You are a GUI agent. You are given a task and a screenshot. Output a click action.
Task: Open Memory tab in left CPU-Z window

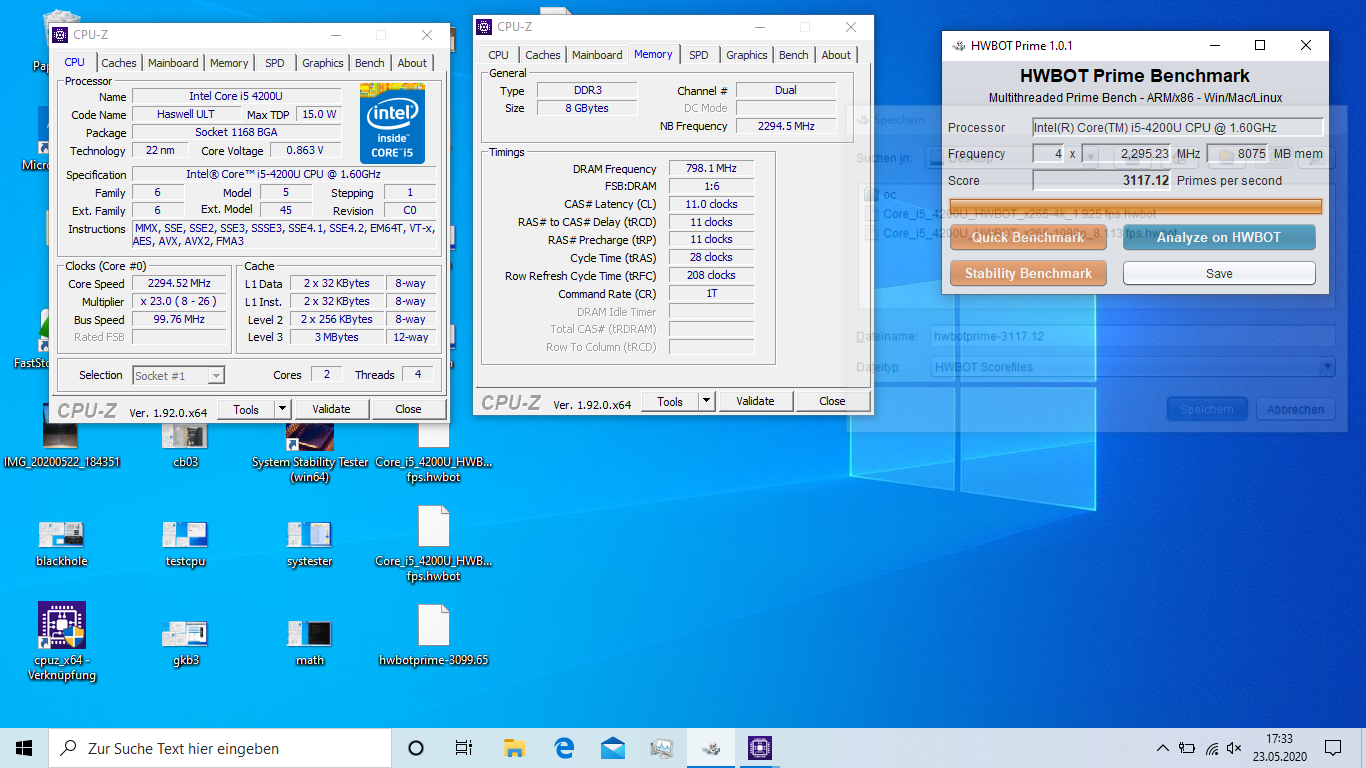pos(229,63)
